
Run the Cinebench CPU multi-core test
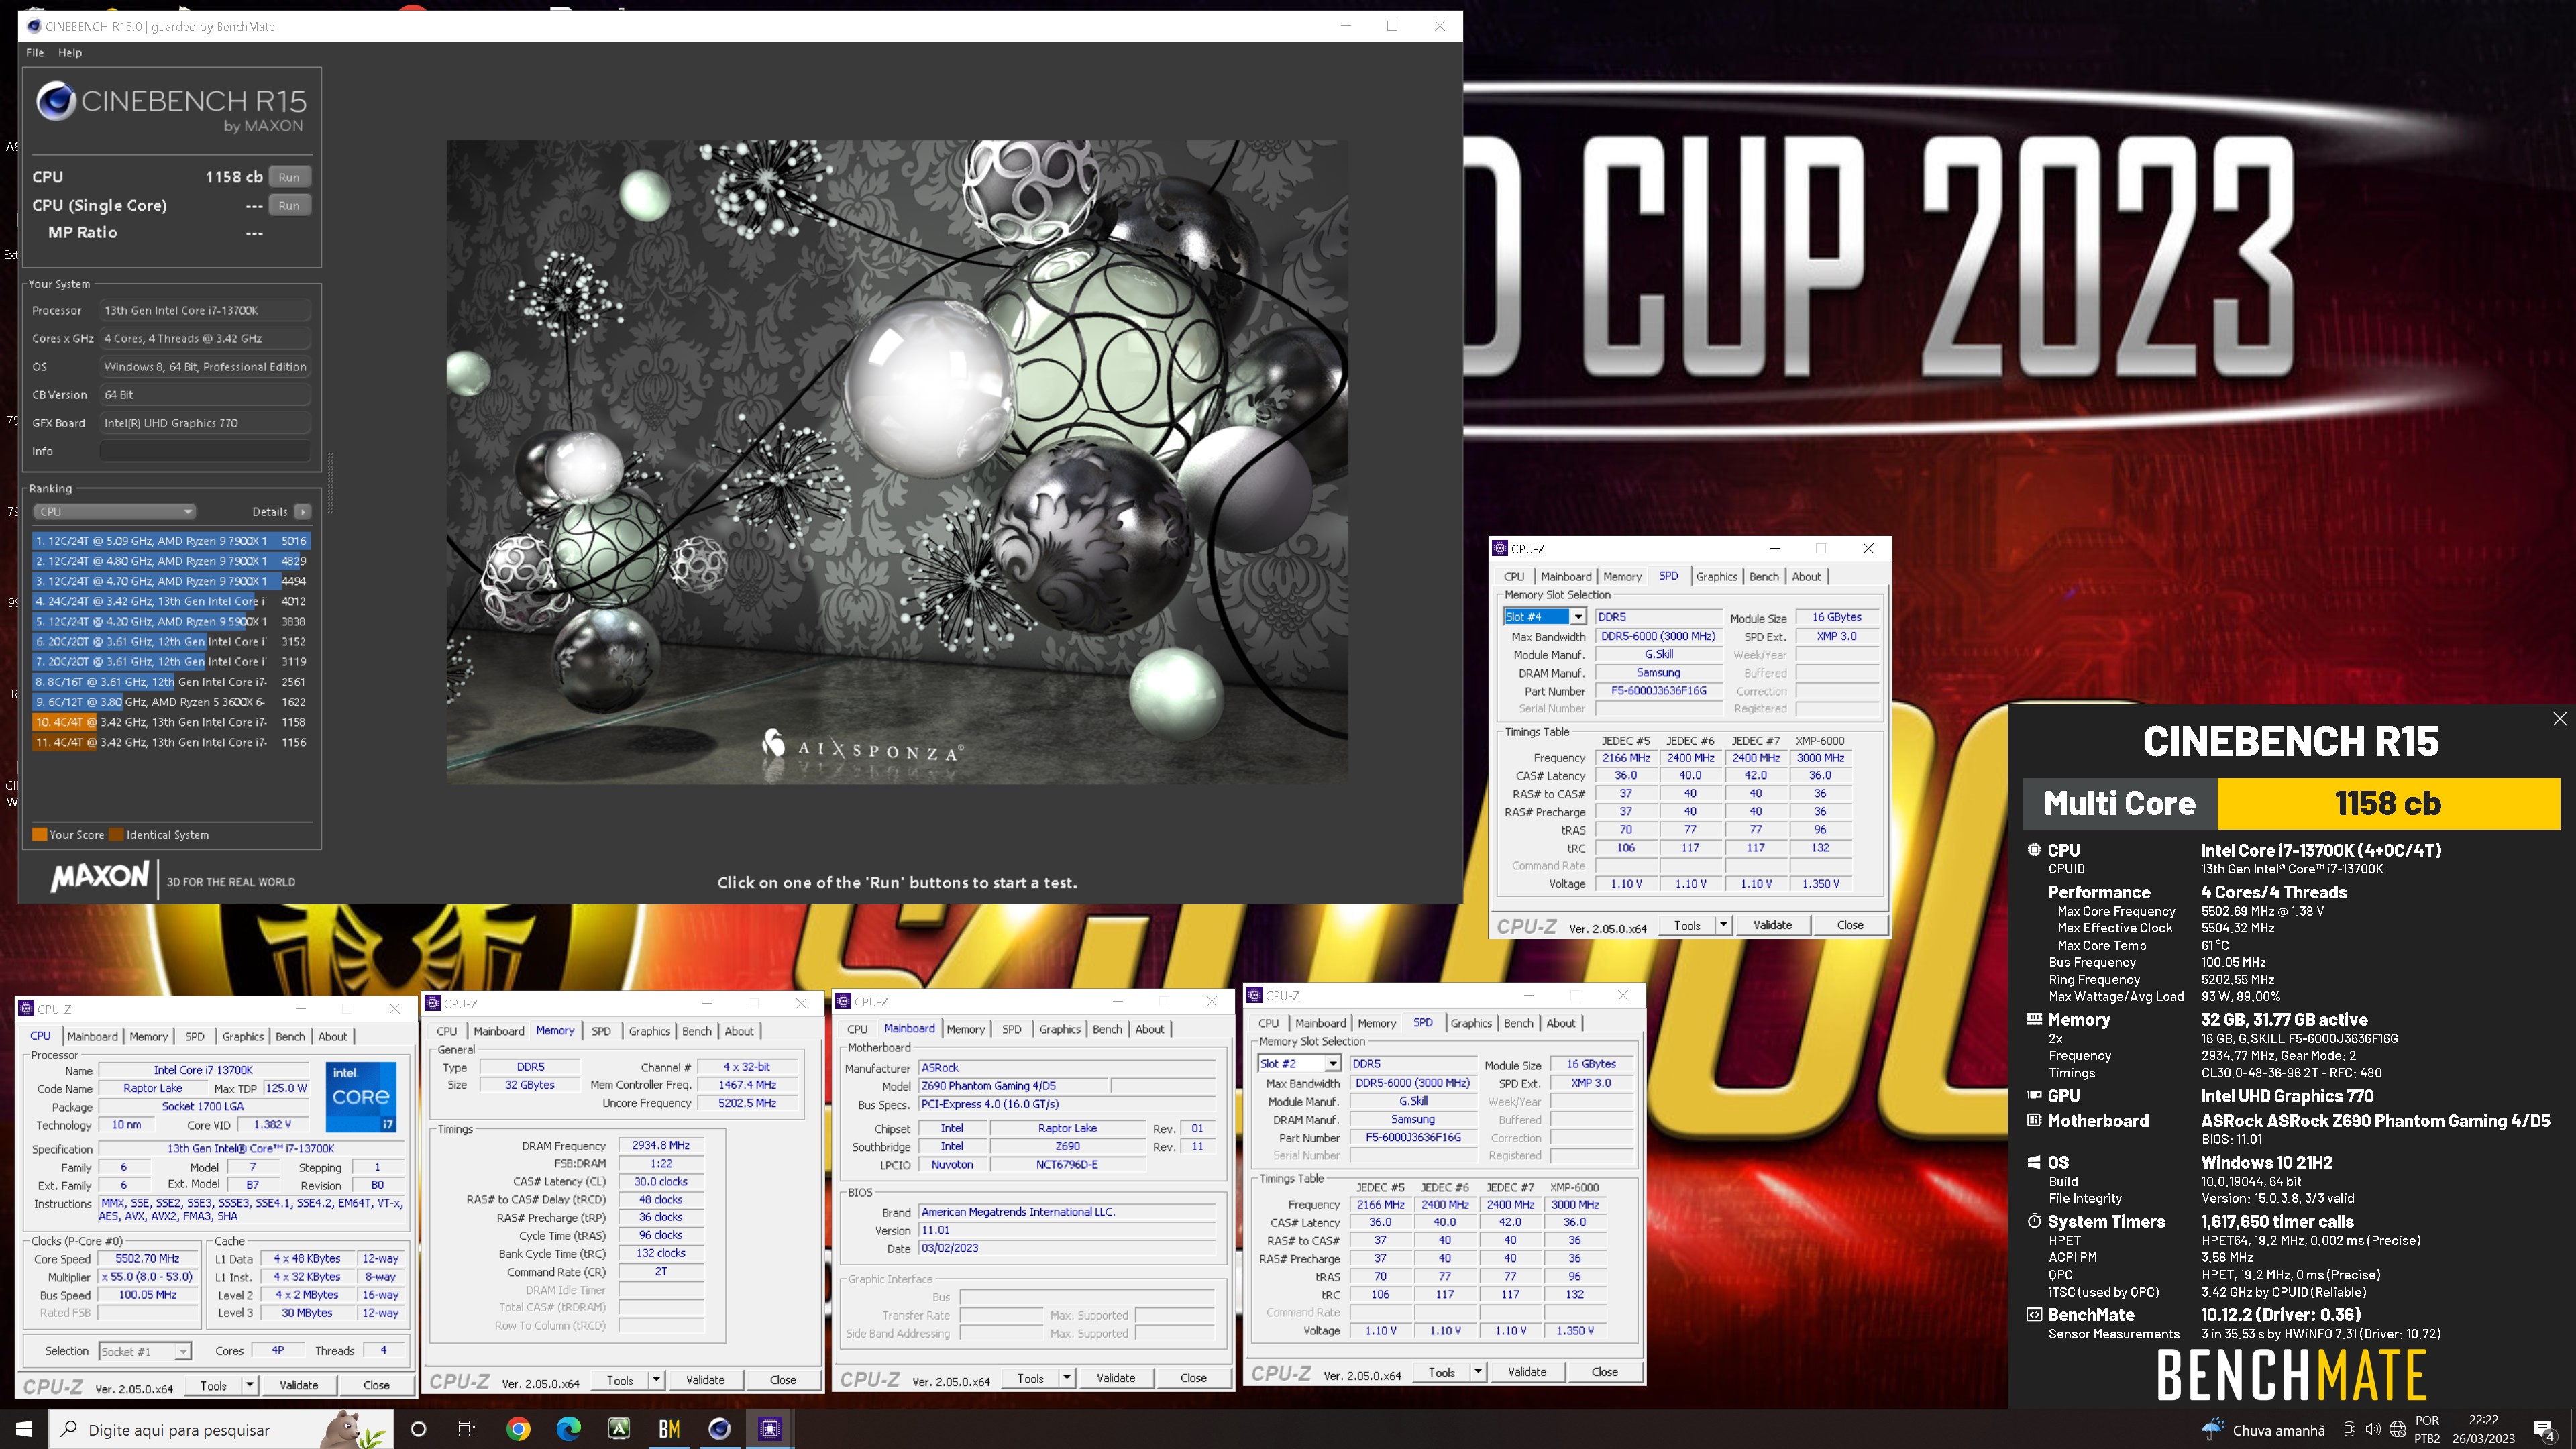coord(289,177)
